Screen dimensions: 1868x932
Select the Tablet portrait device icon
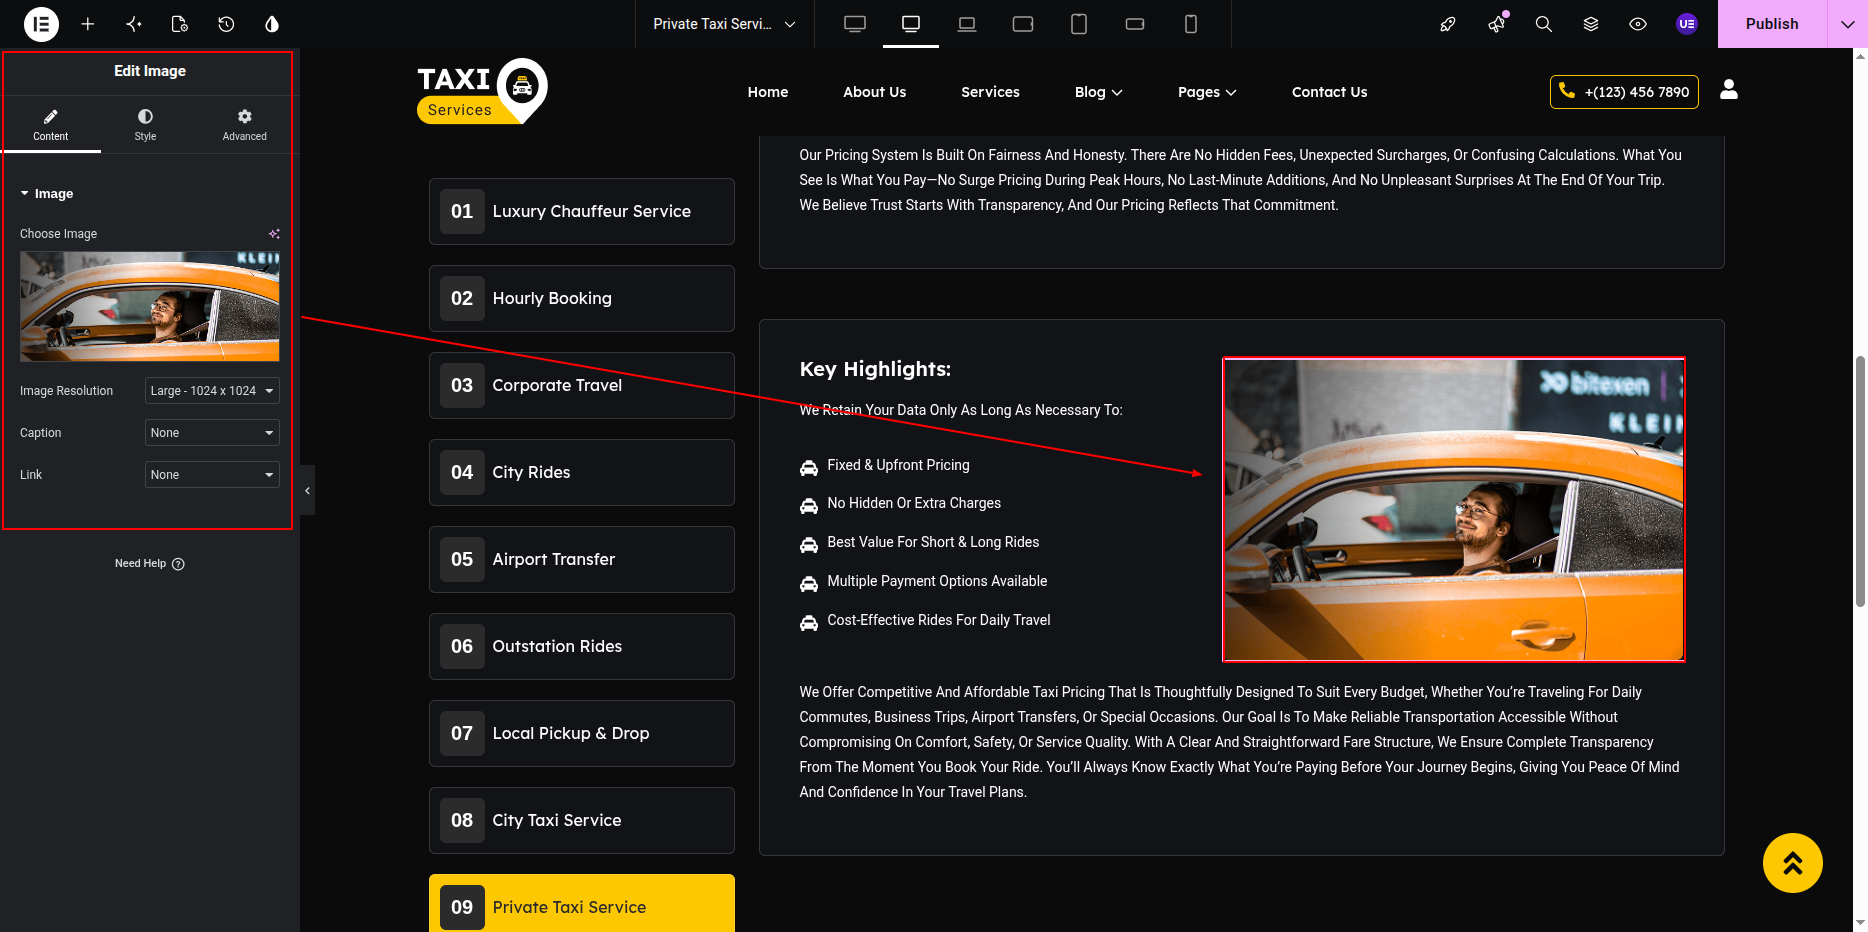tap(1079, 24)
